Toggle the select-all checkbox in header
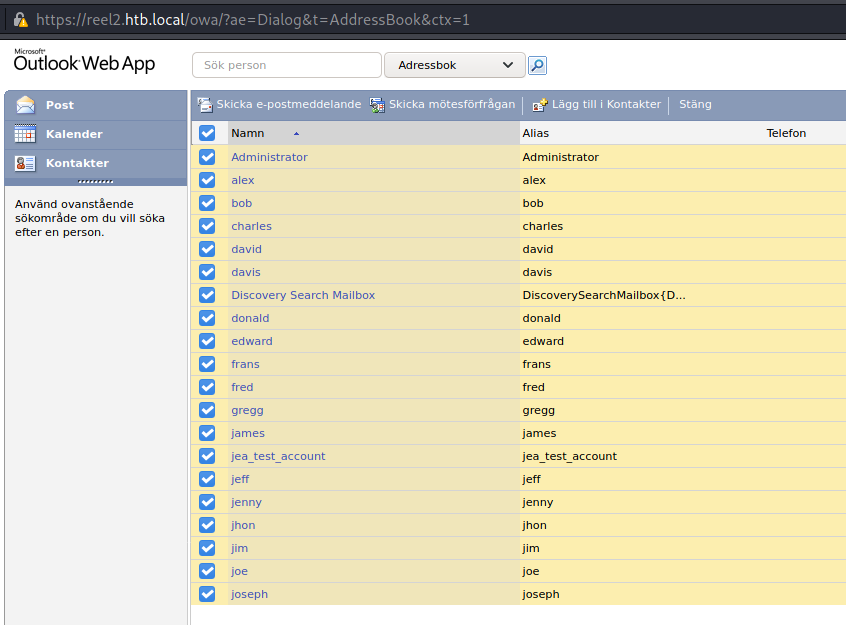 click(207, 133)
